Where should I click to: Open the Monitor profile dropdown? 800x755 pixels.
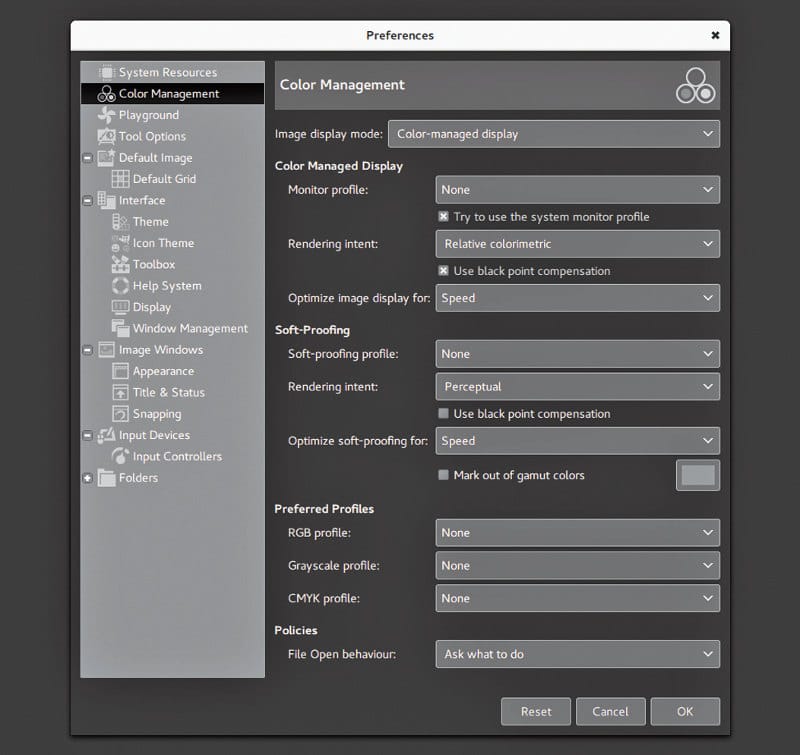click(577, 190)
